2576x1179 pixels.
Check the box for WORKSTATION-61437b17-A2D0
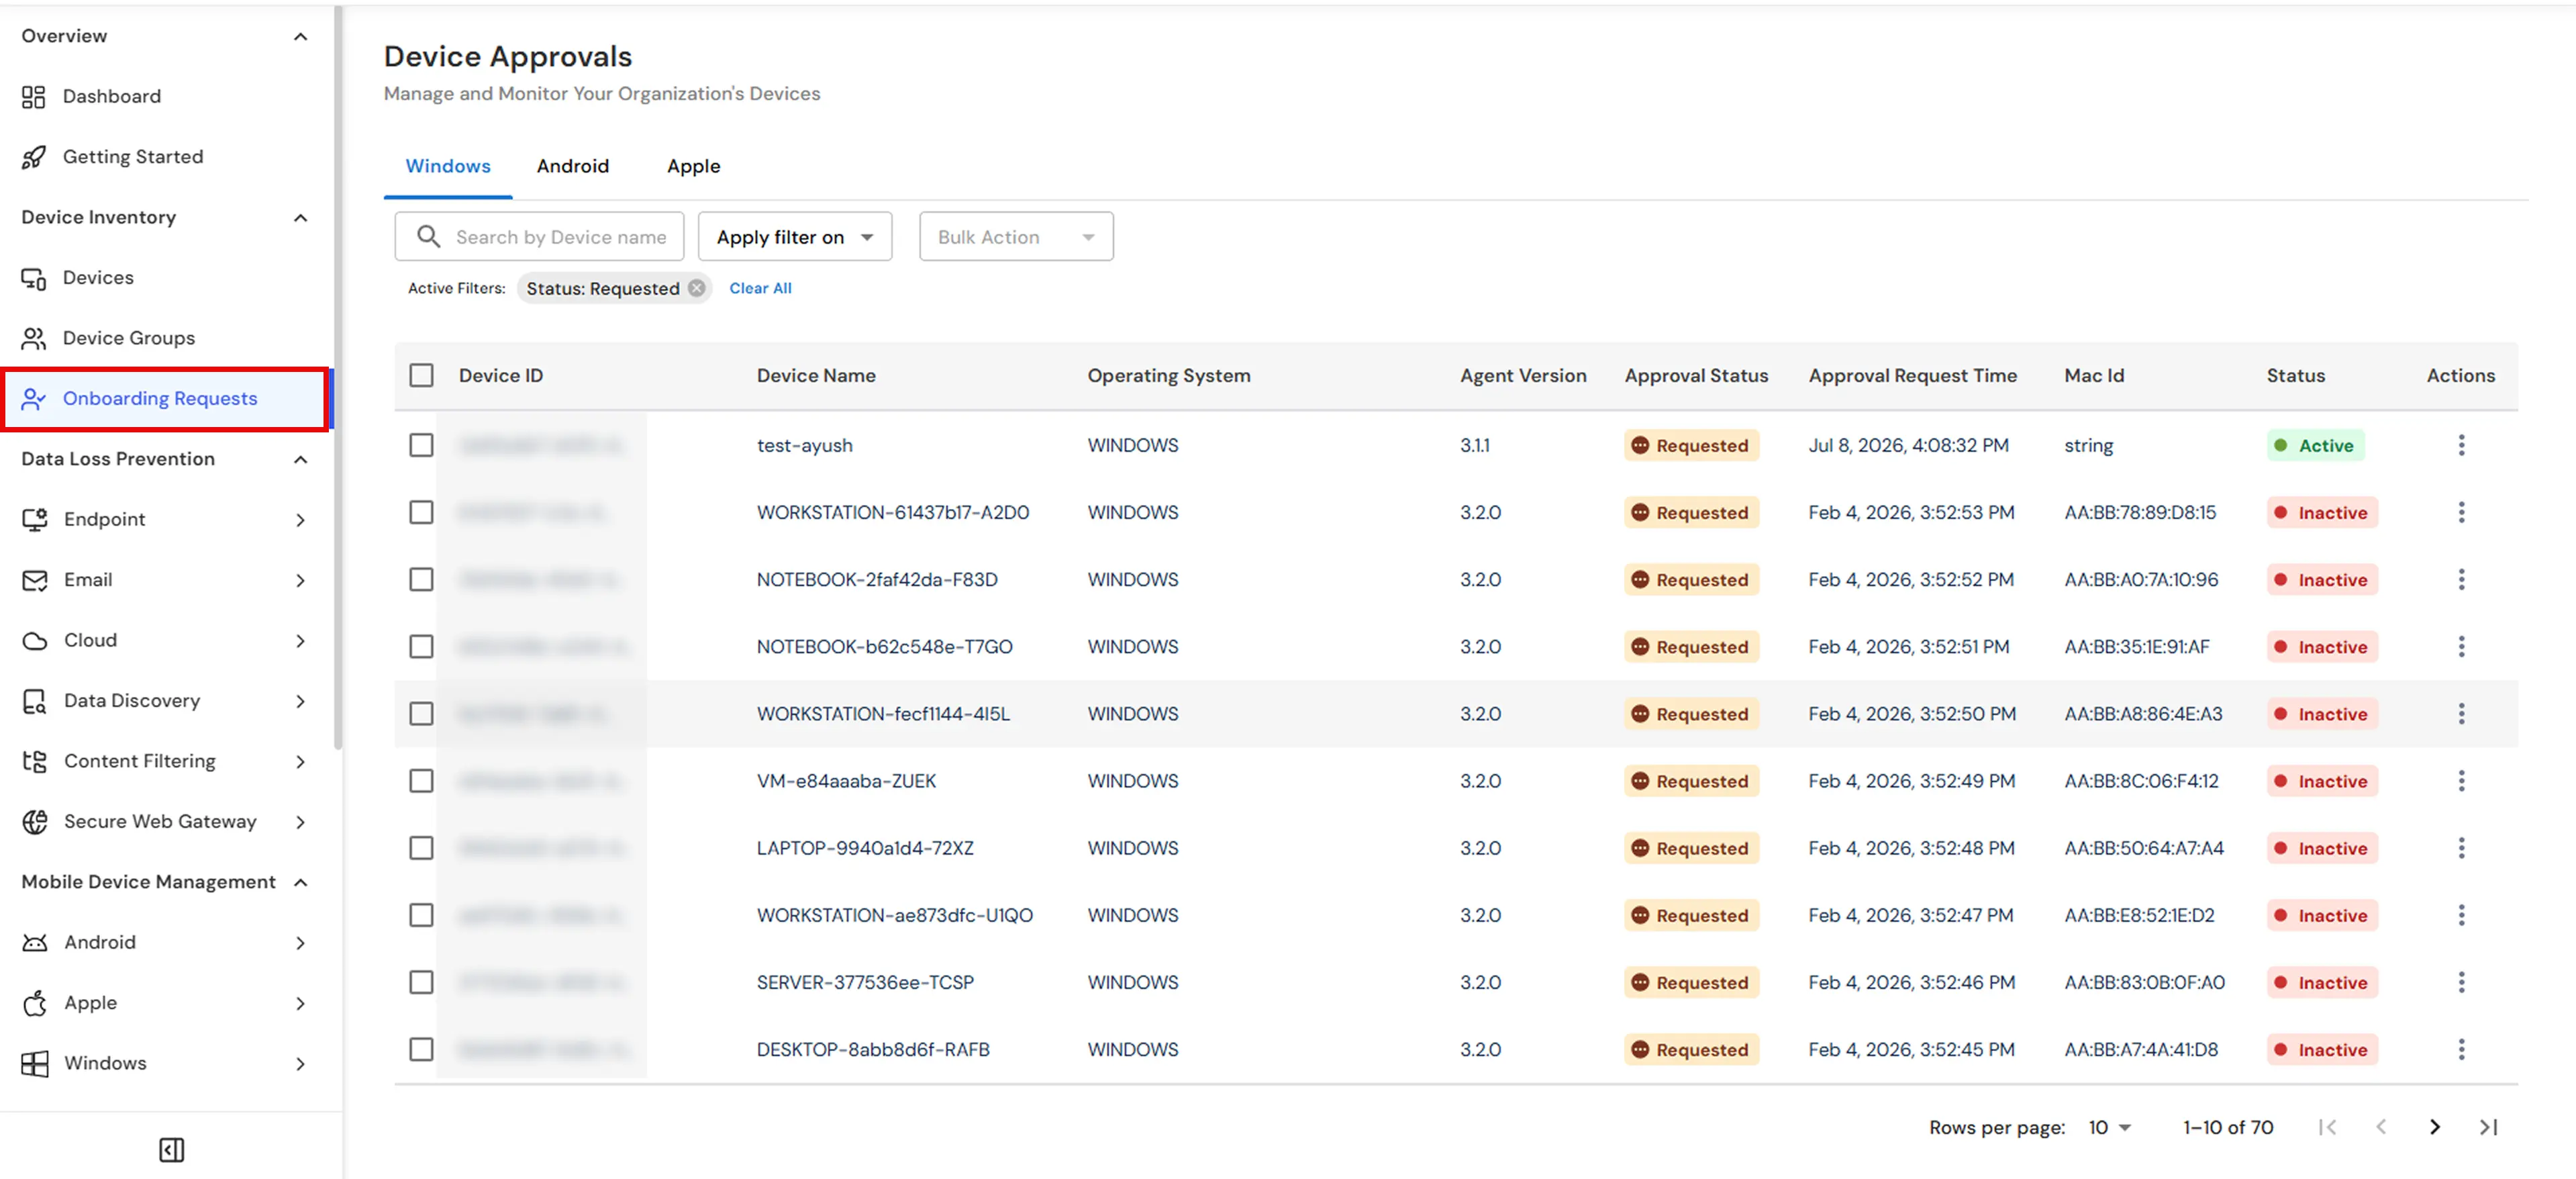421,512
